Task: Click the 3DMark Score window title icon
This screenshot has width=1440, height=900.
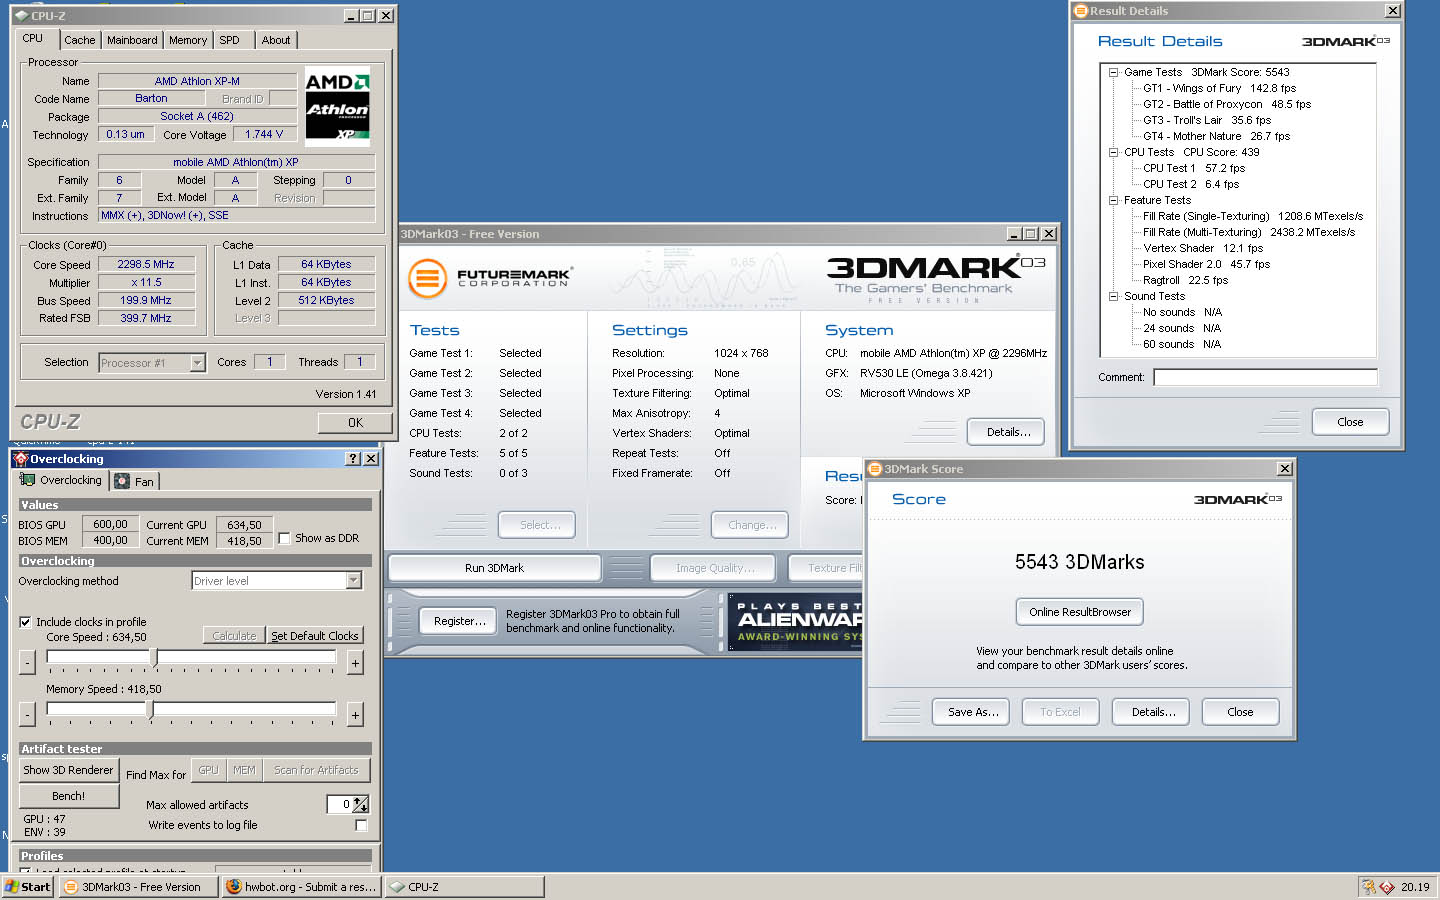Action: pos(874,469)
